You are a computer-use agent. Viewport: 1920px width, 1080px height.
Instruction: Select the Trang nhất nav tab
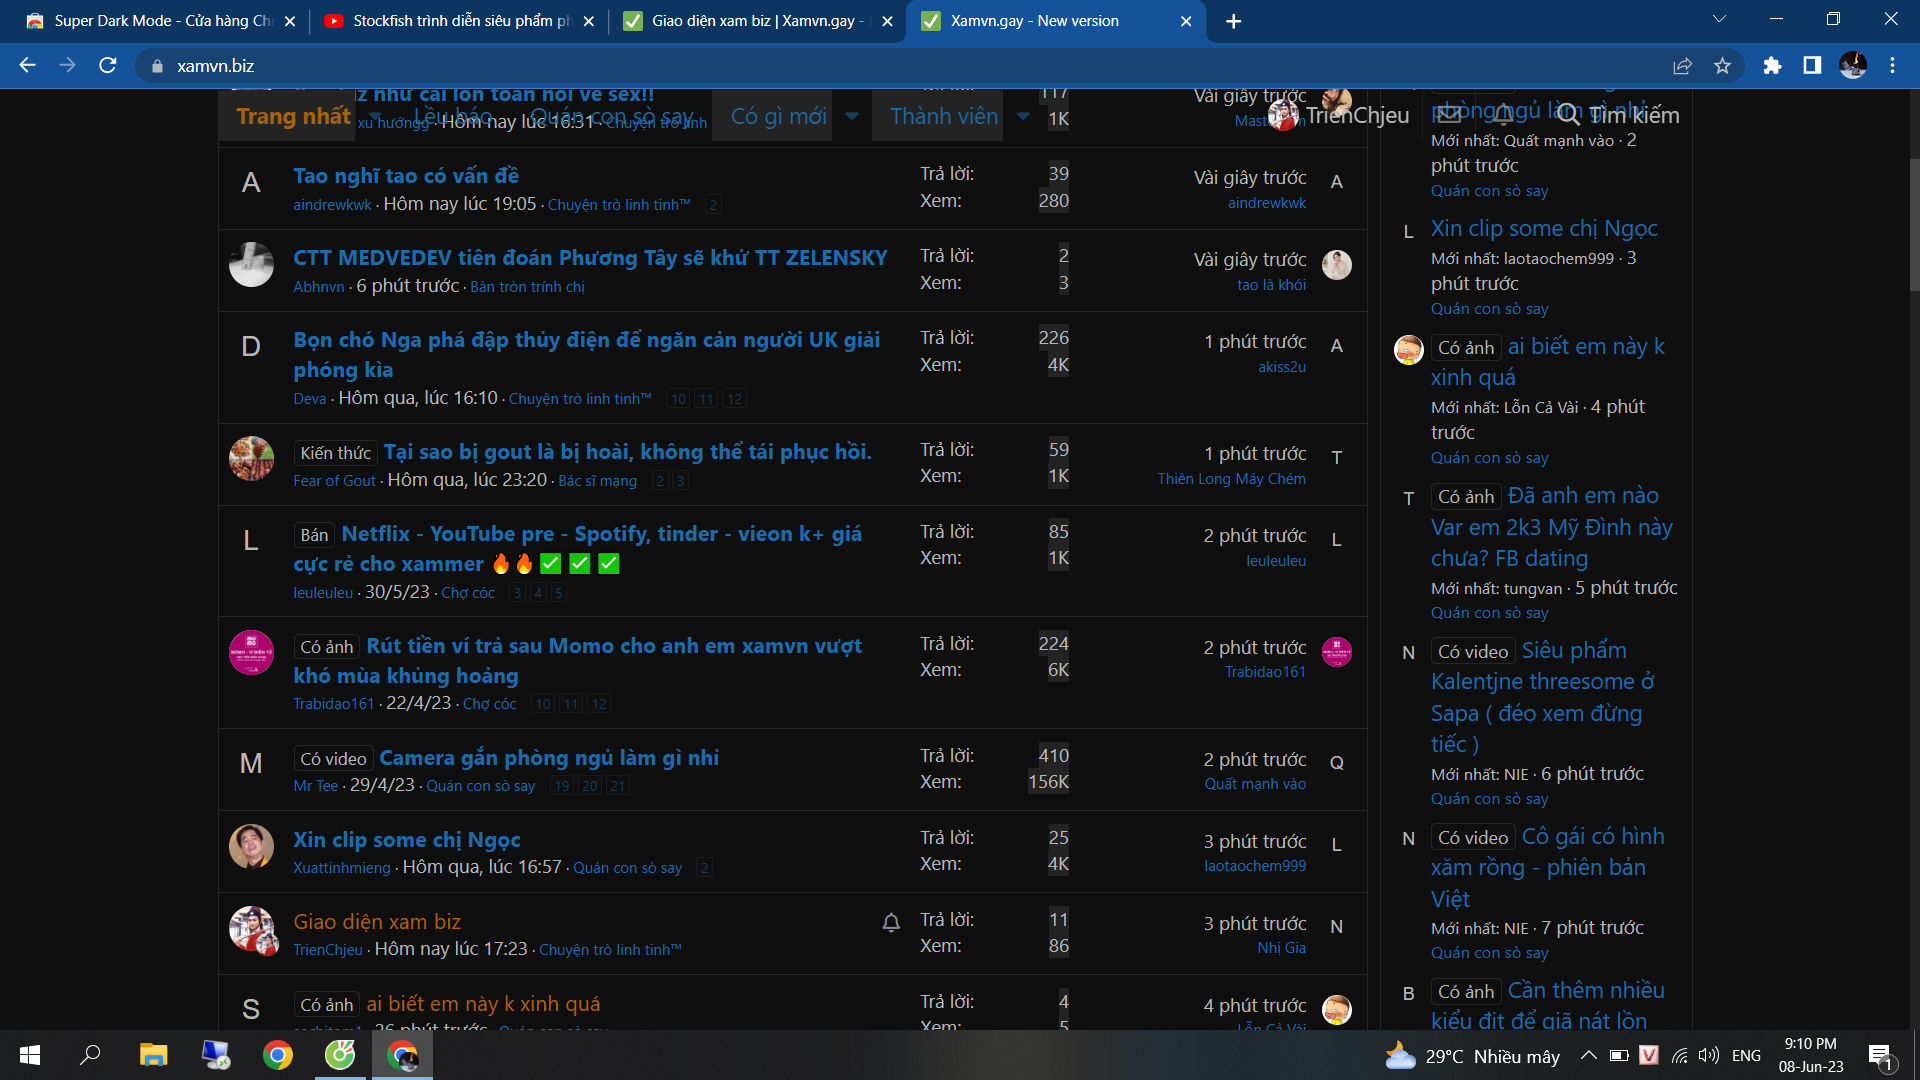pos(293,116)
